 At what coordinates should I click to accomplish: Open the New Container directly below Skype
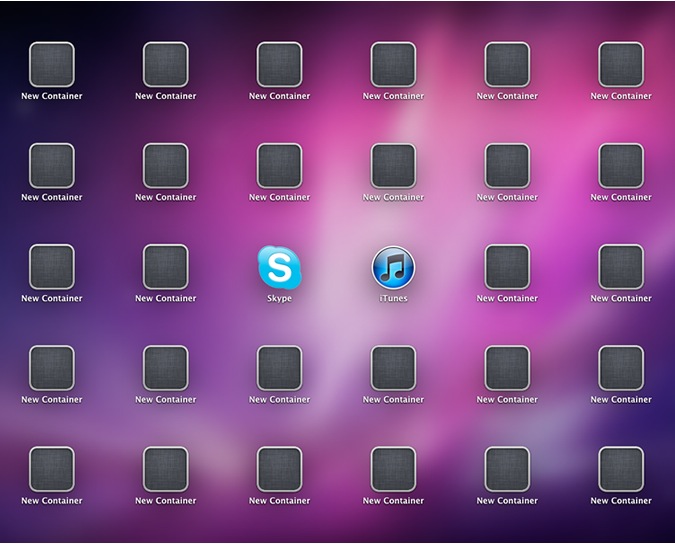click(279, 368)
